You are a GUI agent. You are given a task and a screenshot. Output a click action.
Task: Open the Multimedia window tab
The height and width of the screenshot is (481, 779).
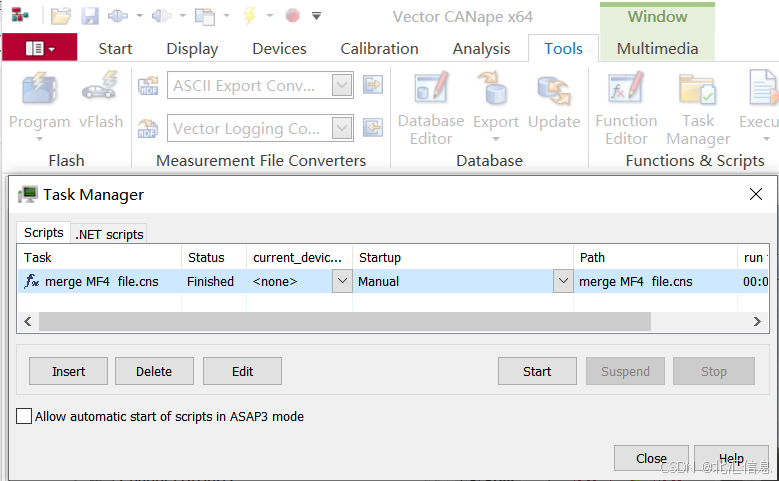[657, 49]
